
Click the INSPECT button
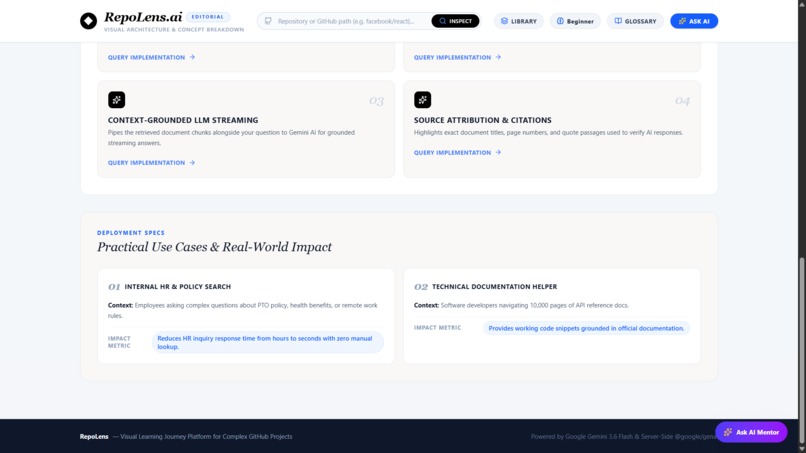tap(455, 21)
